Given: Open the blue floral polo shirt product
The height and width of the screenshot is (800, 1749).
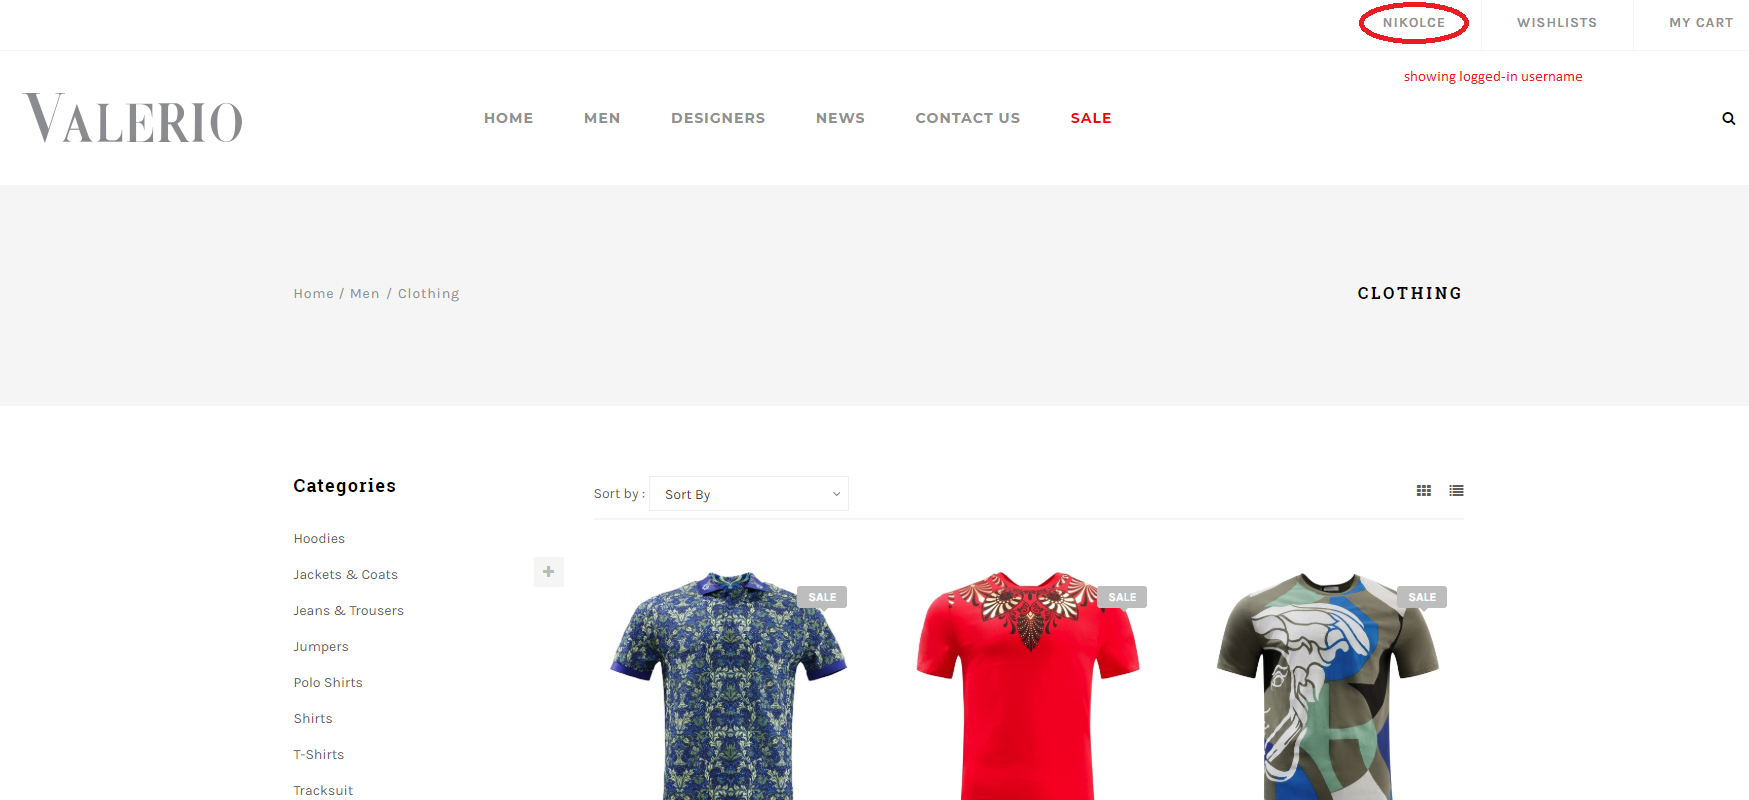Looking at the screenshot, I should tap(728, 686).
